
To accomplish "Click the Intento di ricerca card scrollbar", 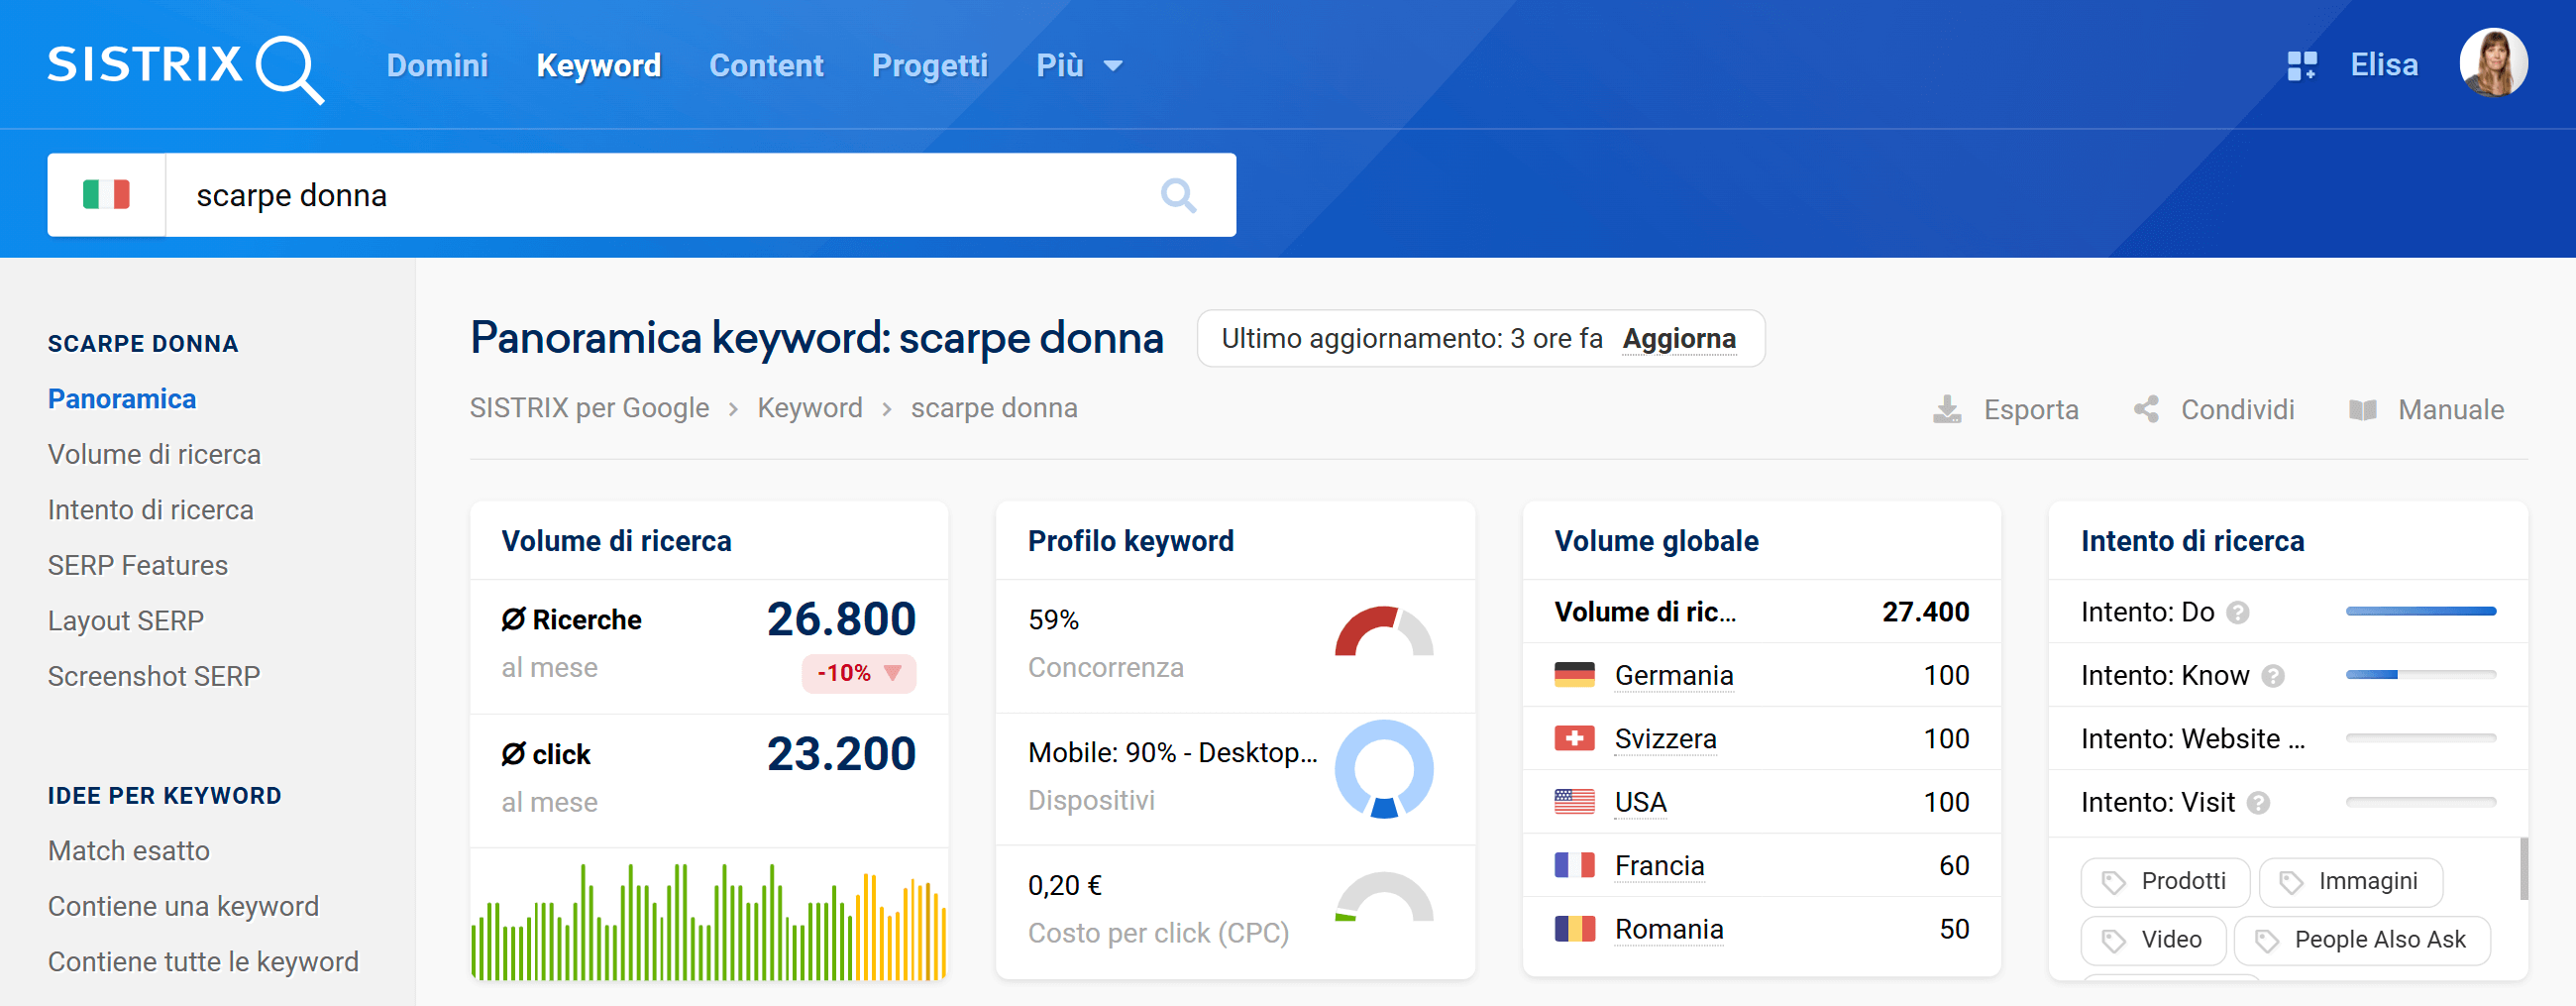I will pyautogui.click(x=2523, y=869).
